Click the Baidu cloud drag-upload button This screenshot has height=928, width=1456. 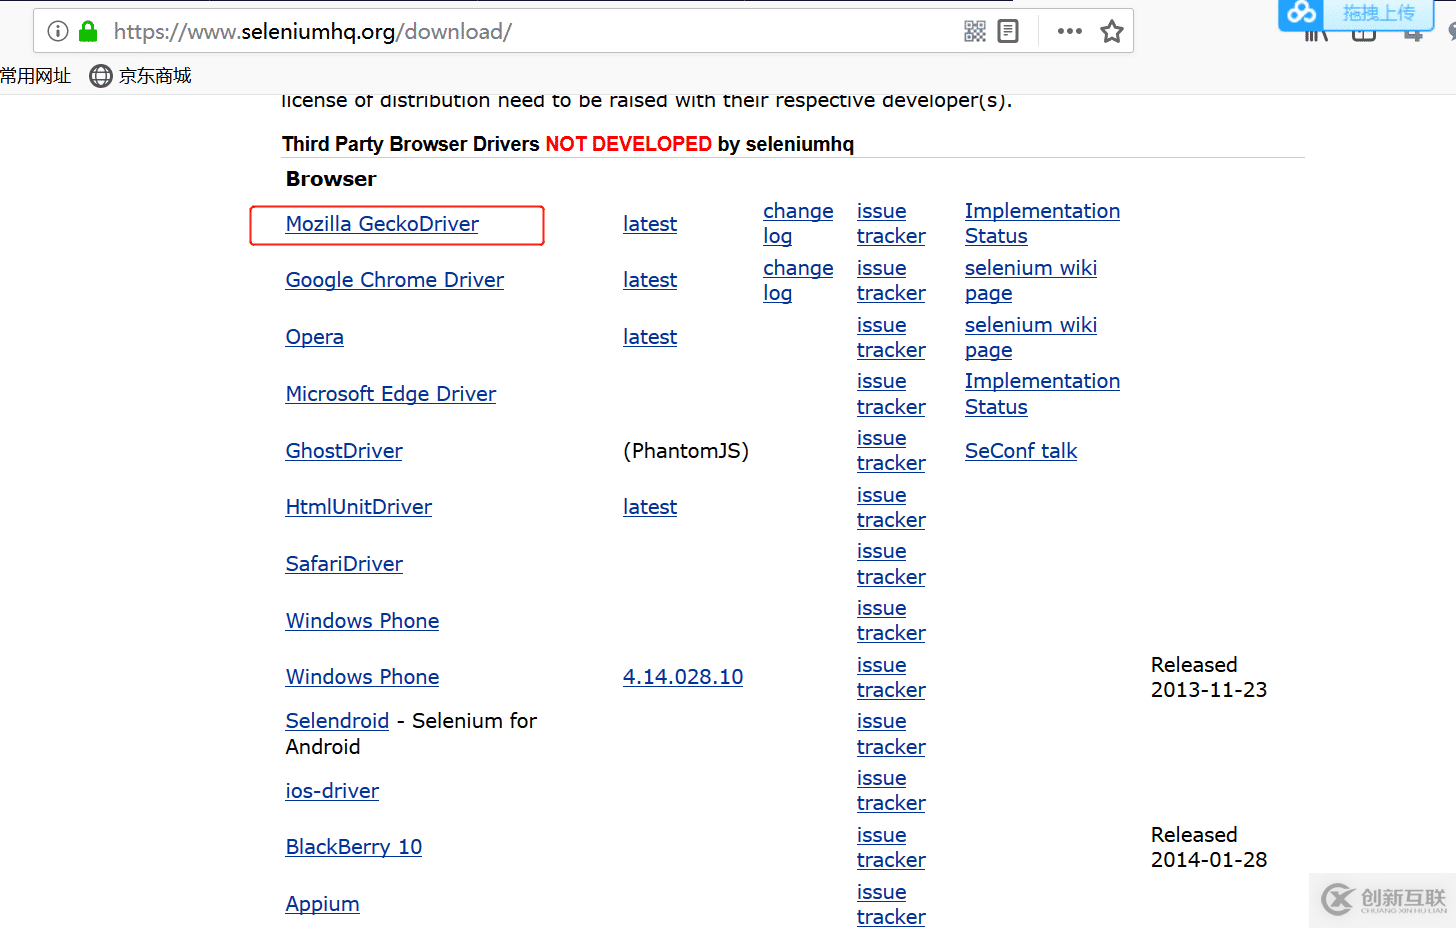click(x=1356, y=13)
